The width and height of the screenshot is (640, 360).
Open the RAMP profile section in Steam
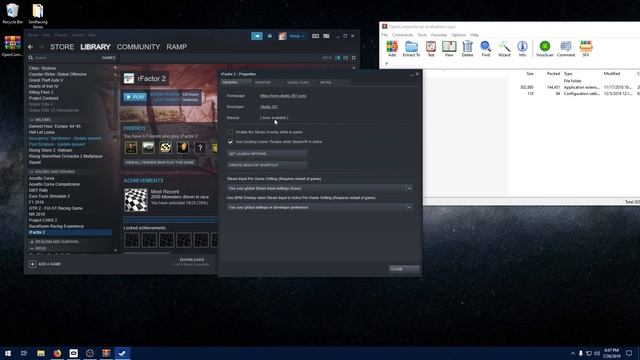pos(177,47)
